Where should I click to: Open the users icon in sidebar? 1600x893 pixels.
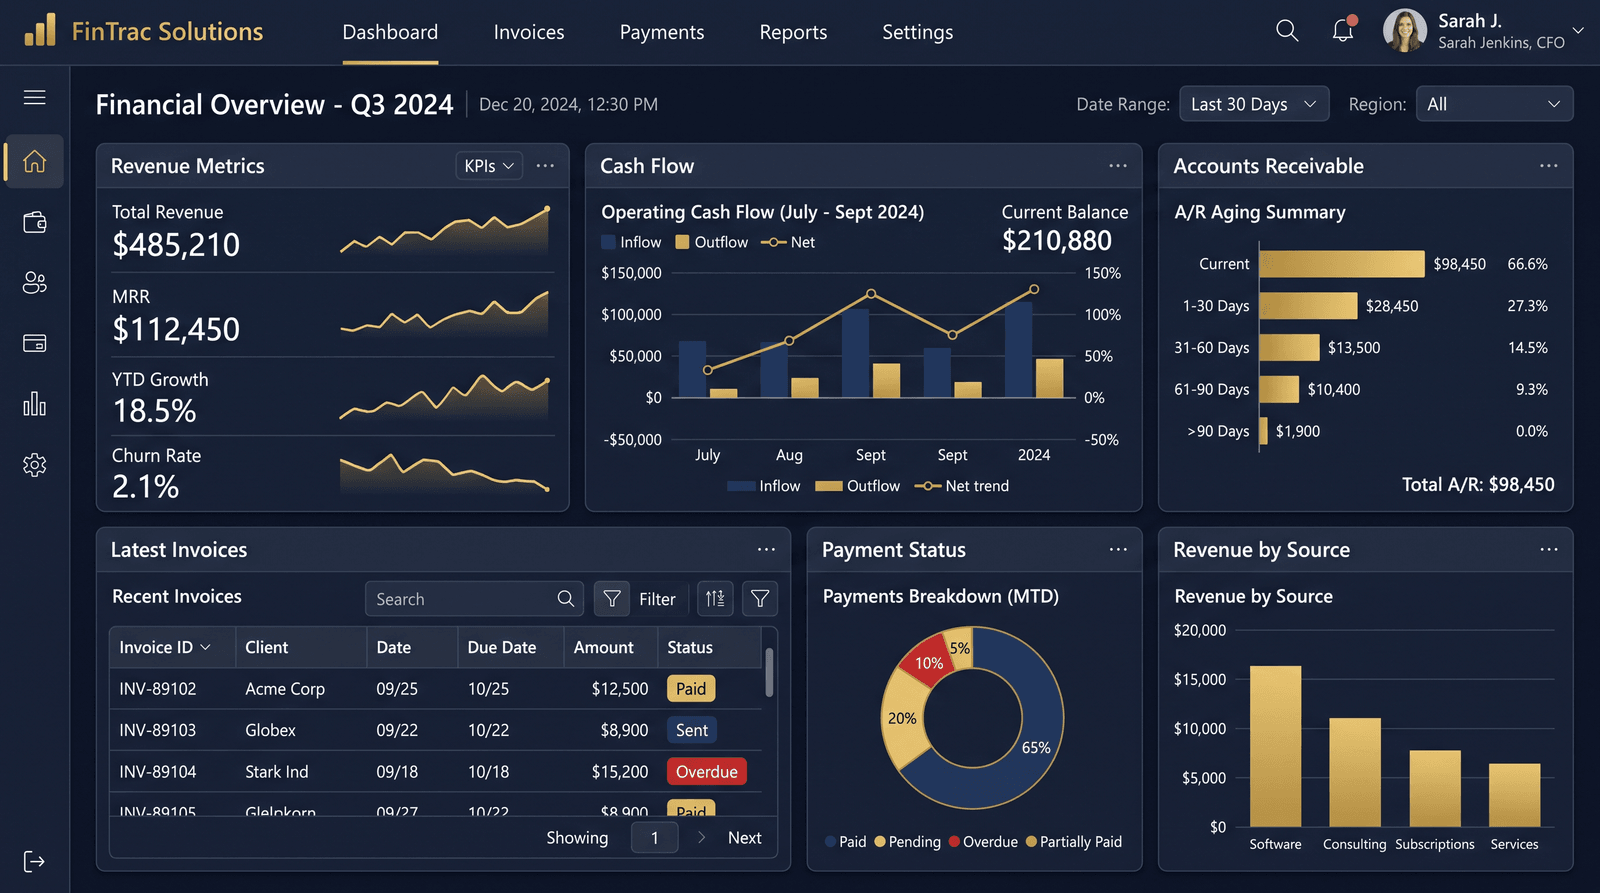point(35,283)
